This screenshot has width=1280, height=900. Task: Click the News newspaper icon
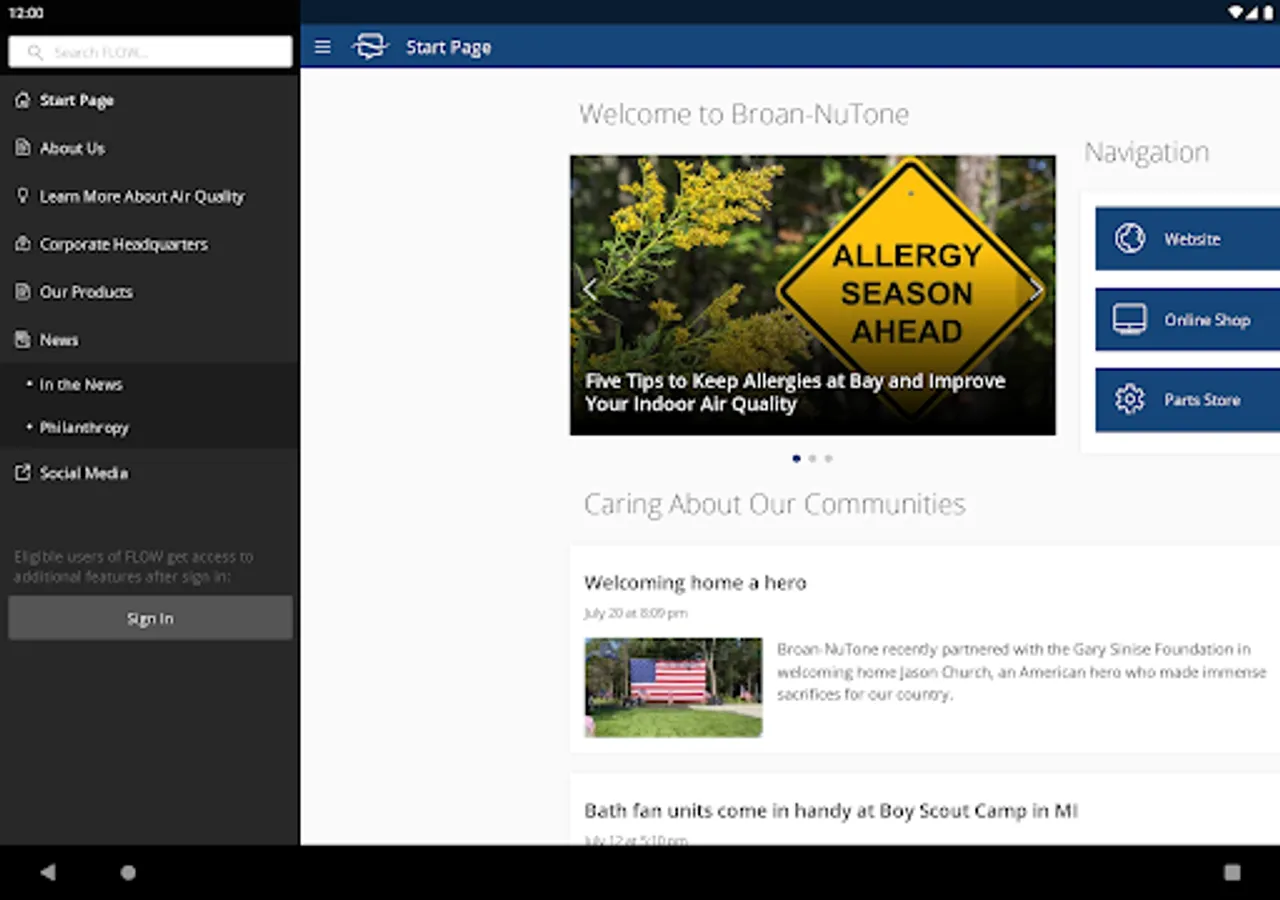click(23, 340)
